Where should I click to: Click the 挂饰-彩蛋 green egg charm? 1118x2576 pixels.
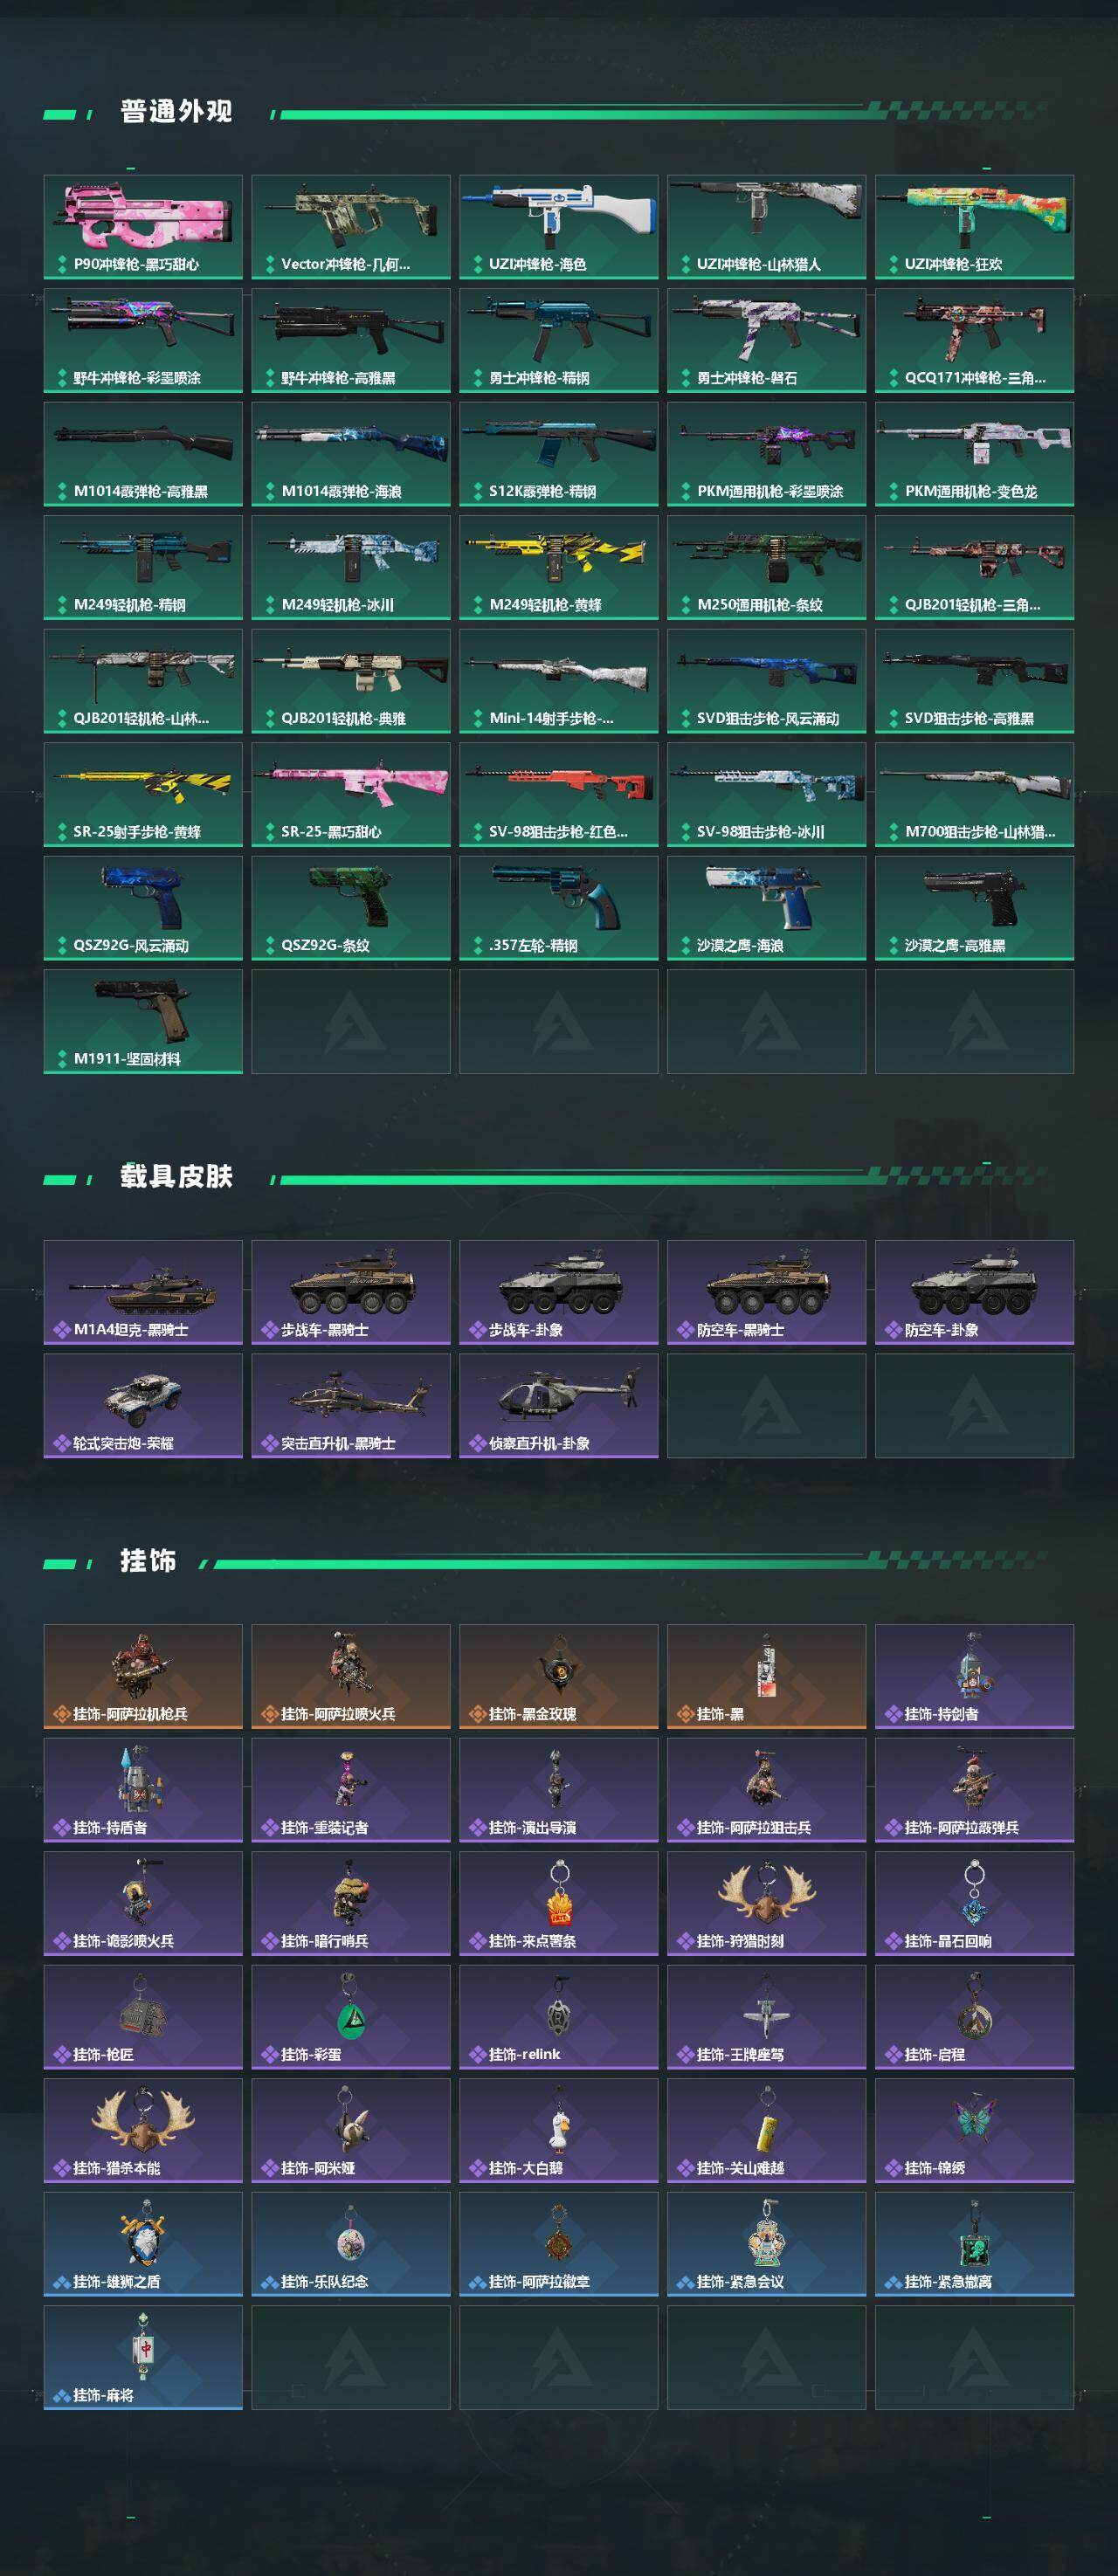pyautogui.click(x=351, y=2017)
